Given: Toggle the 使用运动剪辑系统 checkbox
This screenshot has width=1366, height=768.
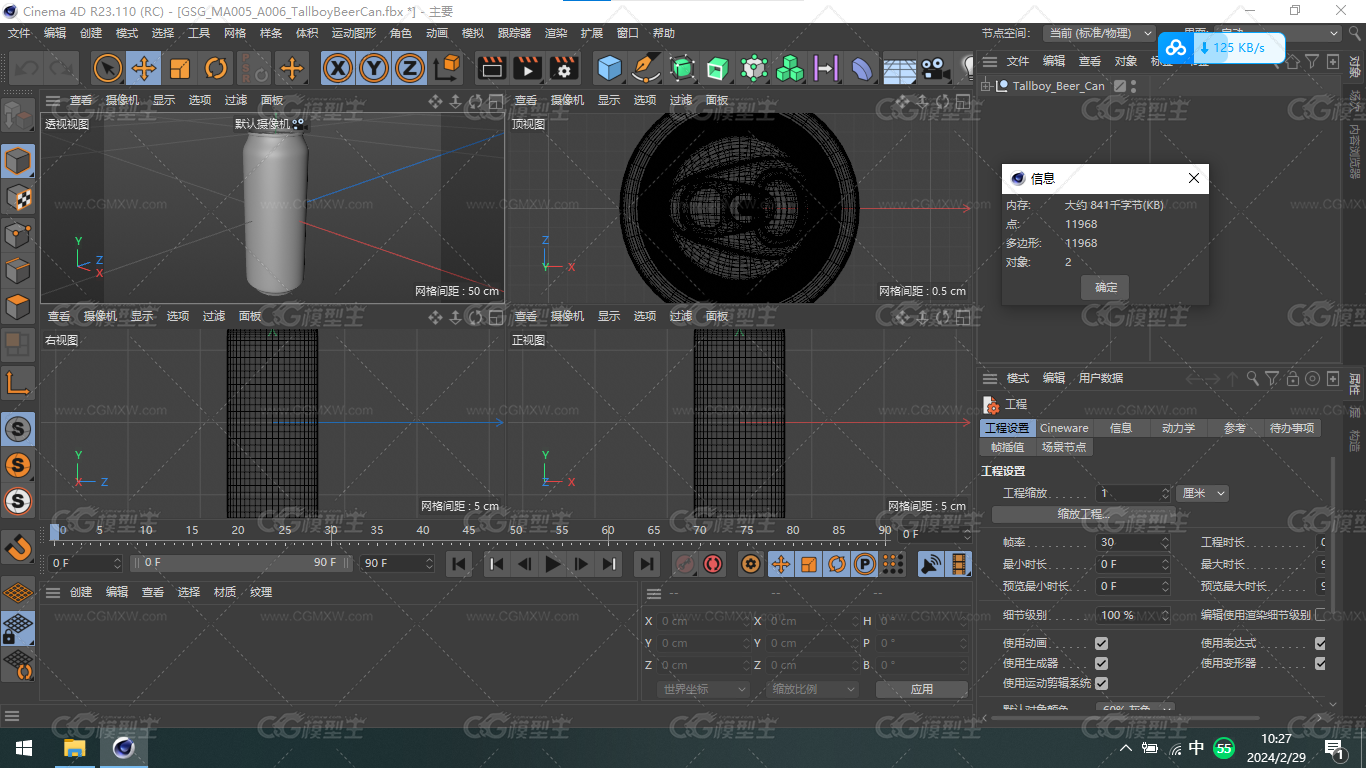Looking at the screenshot, I should pyautogui.click(x=1101, y=683).
